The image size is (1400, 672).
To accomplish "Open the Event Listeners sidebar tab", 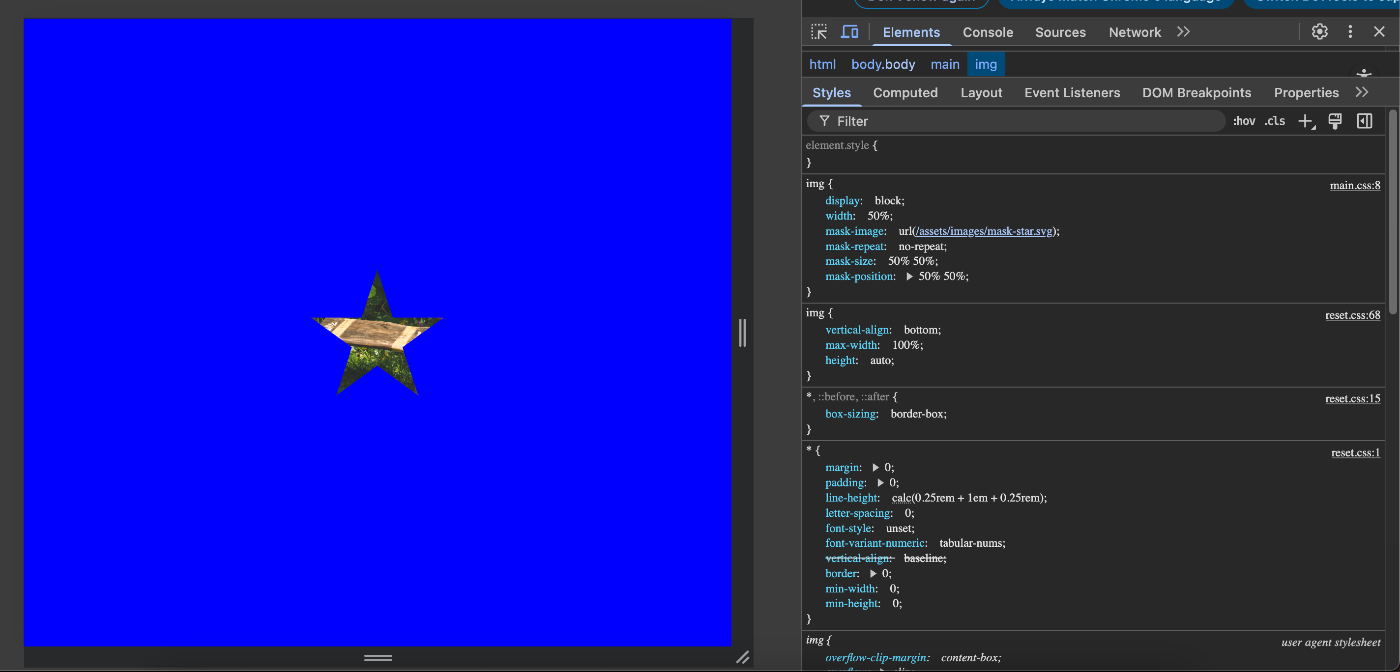I will point(1072,92).
